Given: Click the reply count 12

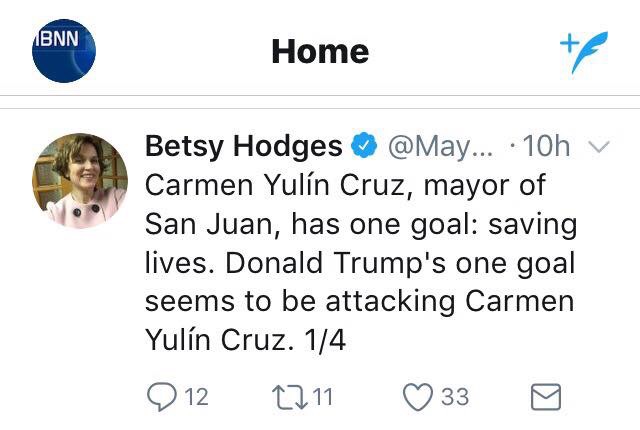Looking at the screenshot, I should point(197,397).
